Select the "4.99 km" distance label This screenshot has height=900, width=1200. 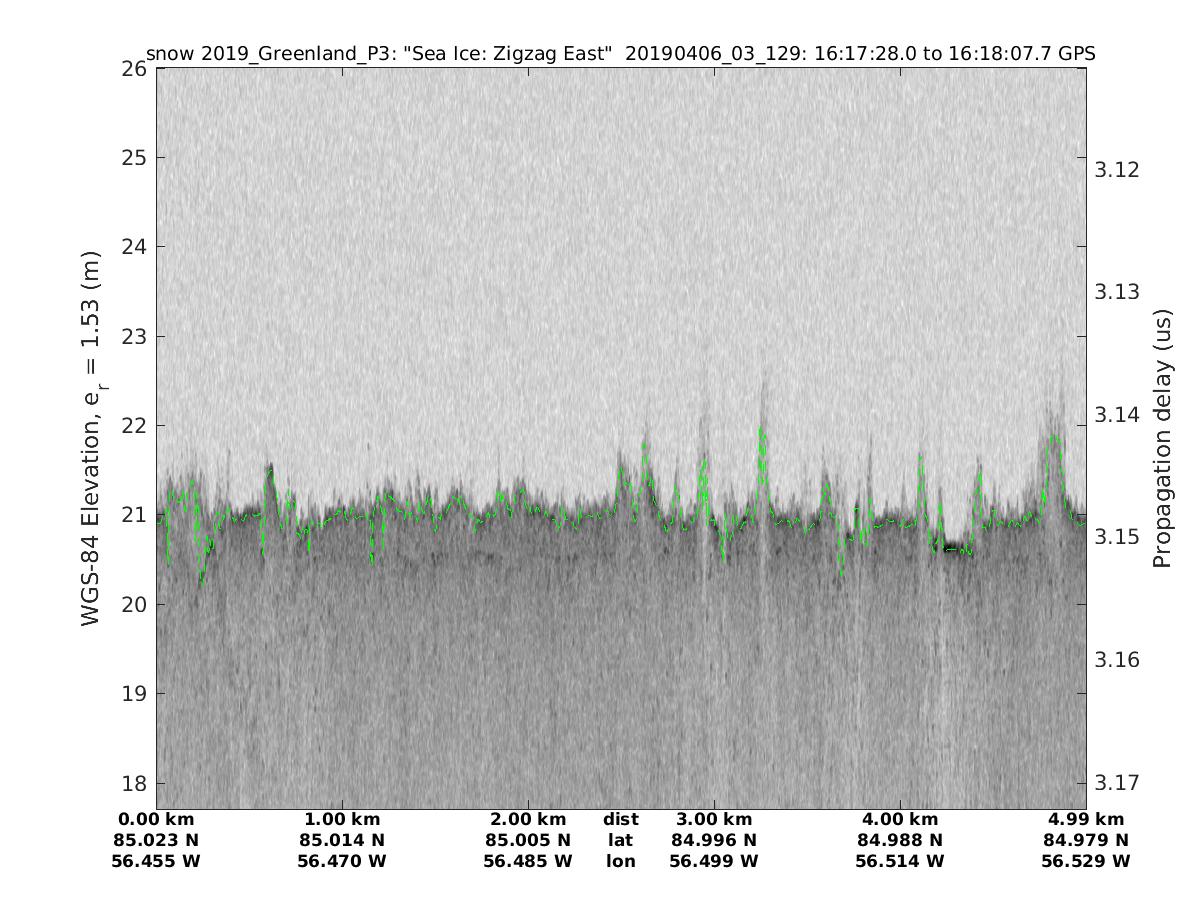[x=1086, y=819]
